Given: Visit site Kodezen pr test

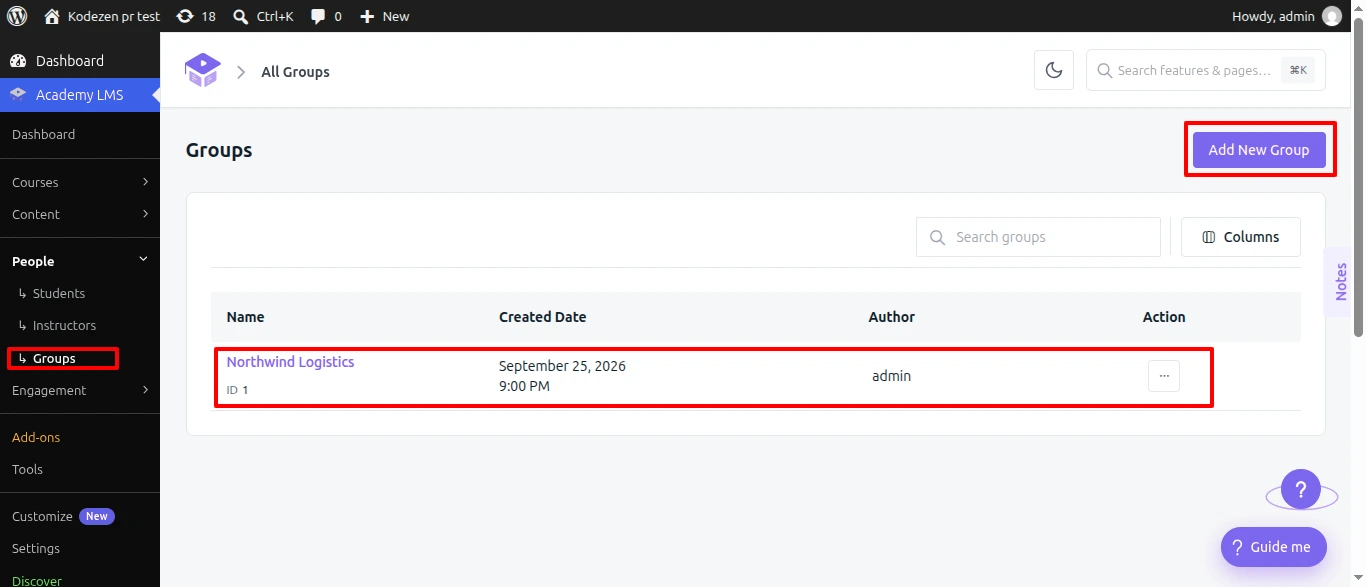Looking at the screenshot, I should tap(102, 16).
